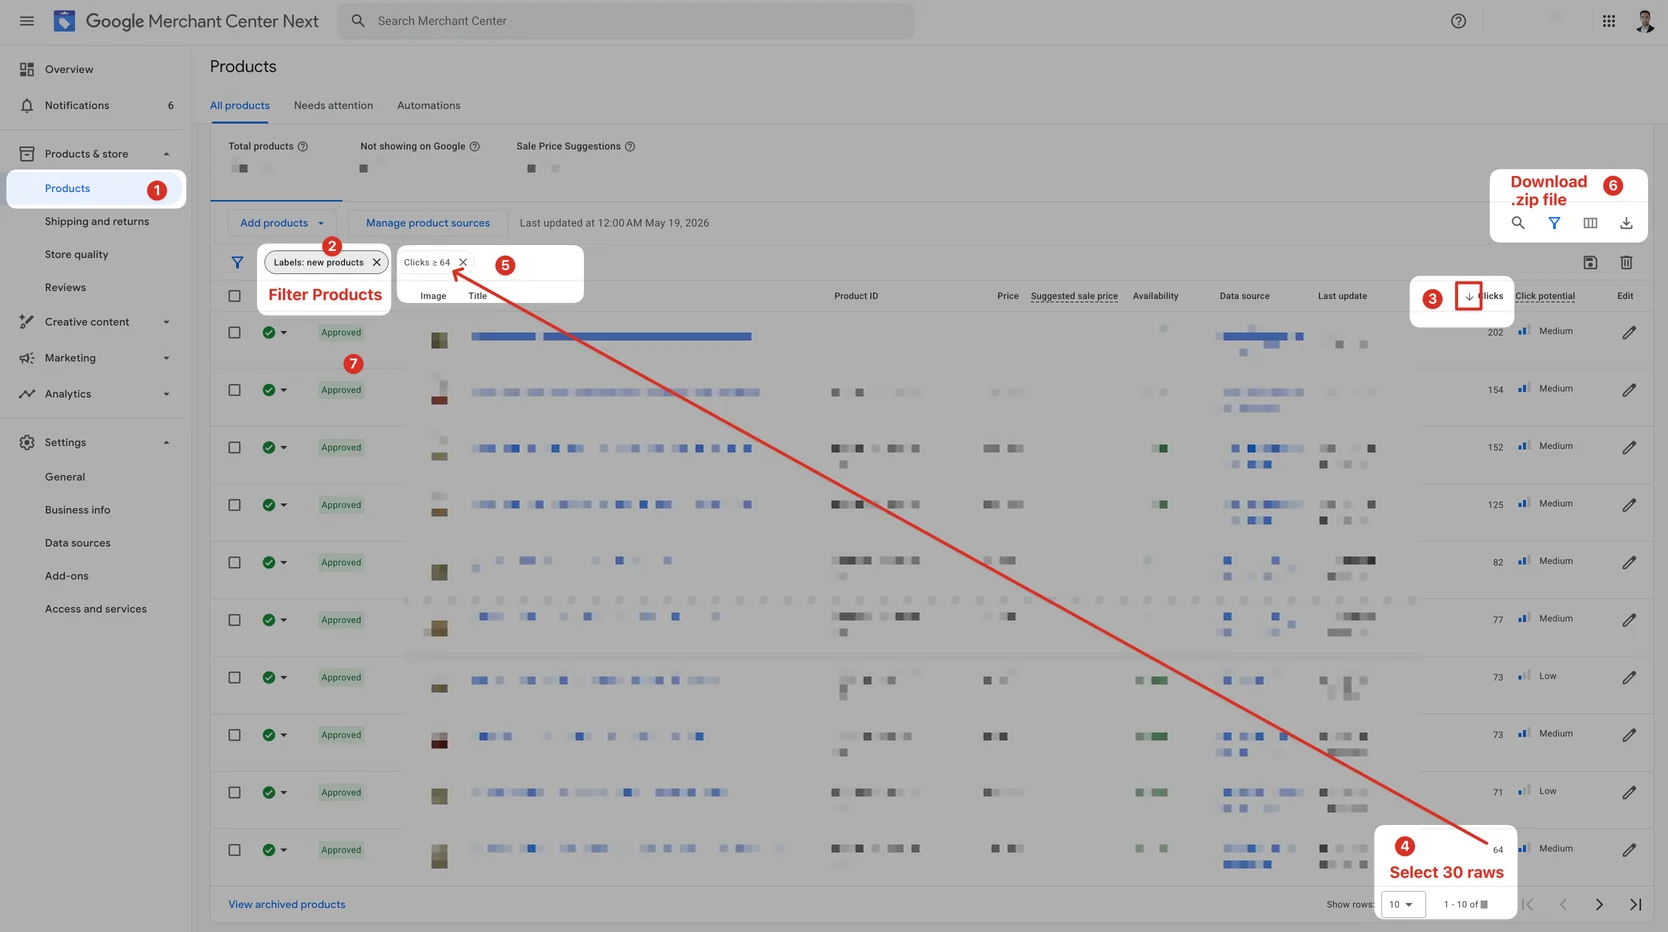
Task: Open the Show rows dropdown
Action: tap(1401, 904)
